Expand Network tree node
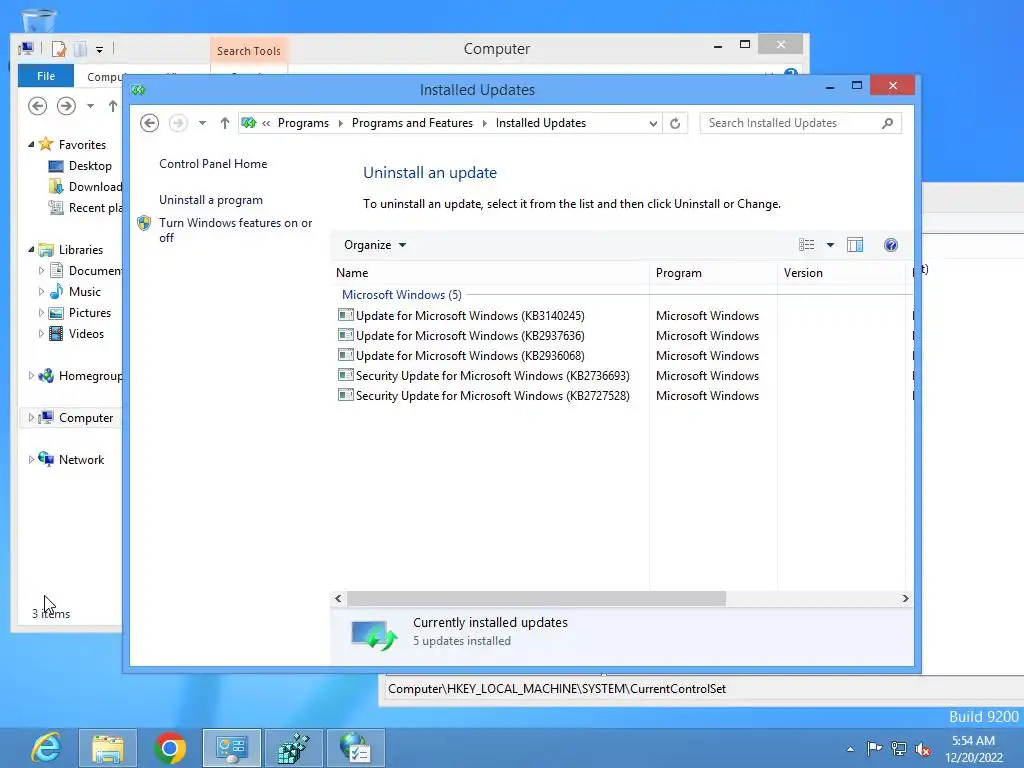Screen dimensions: 1024x768 31,460
